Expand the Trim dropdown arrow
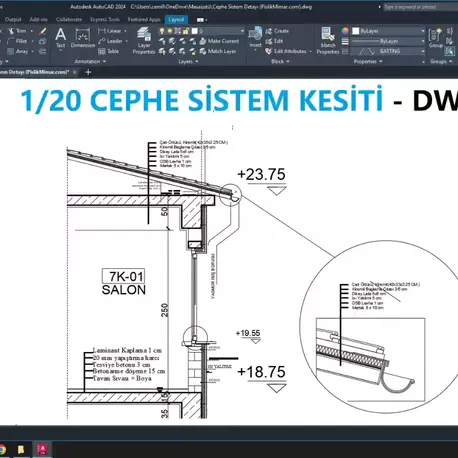 pyautogui.click(x=32, y=31)
